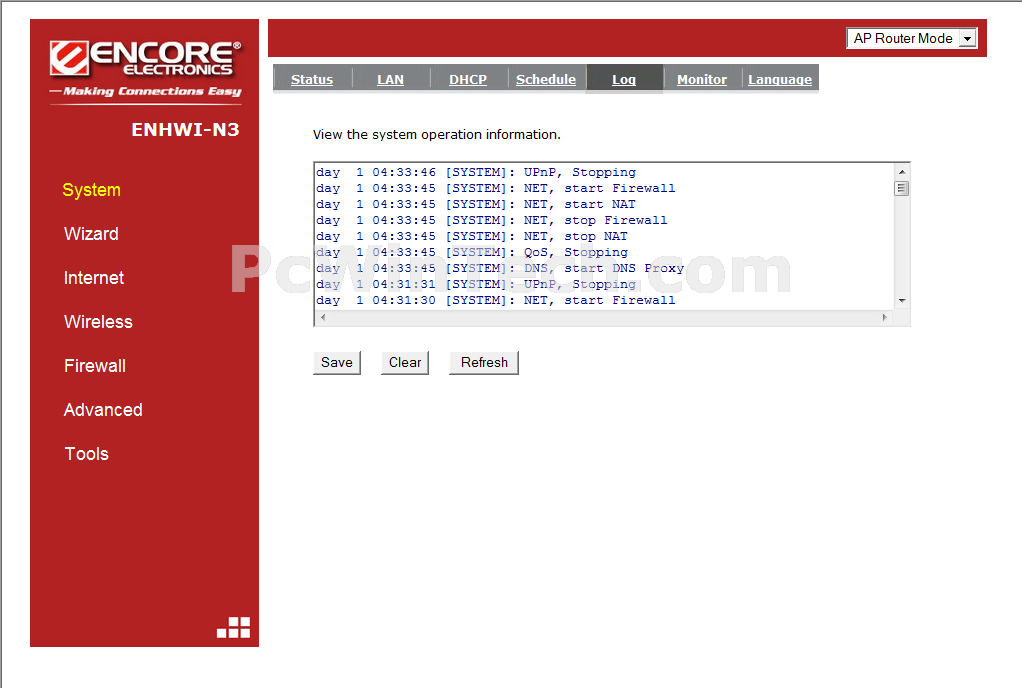Switch to the Status tab
Screen dimensions: 1022x688
point(312,79)
